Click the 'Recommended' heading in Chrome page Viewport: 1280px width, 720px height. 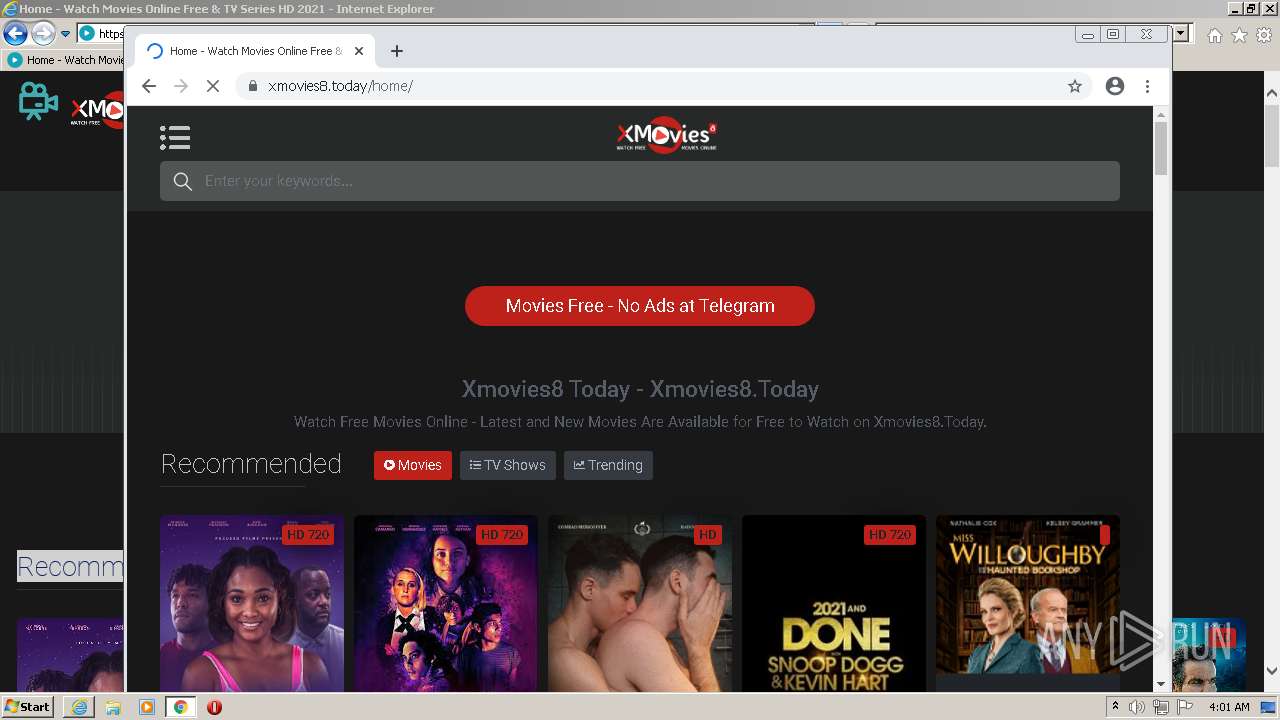pos(251,464)
